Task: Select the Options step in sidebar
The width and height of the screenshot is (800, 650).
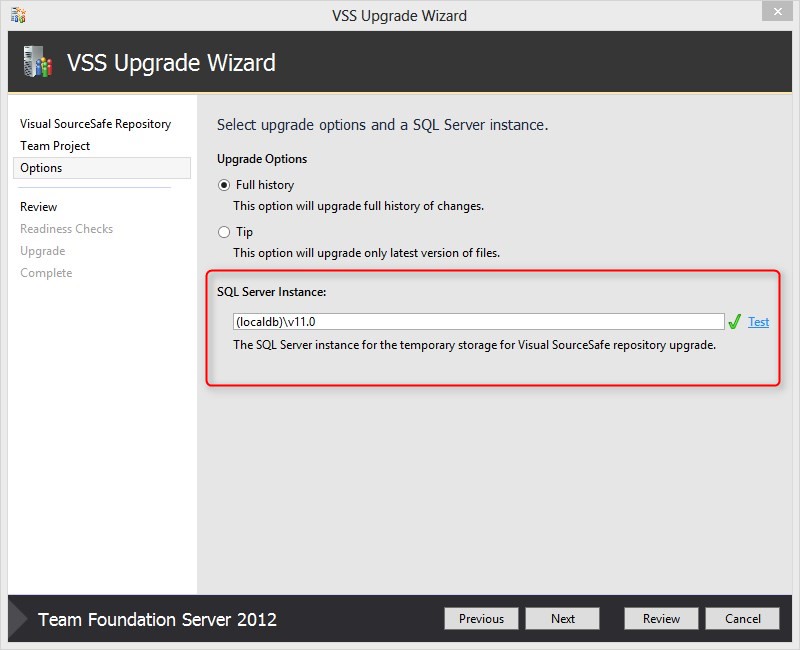Action: (x=102, y=168)
